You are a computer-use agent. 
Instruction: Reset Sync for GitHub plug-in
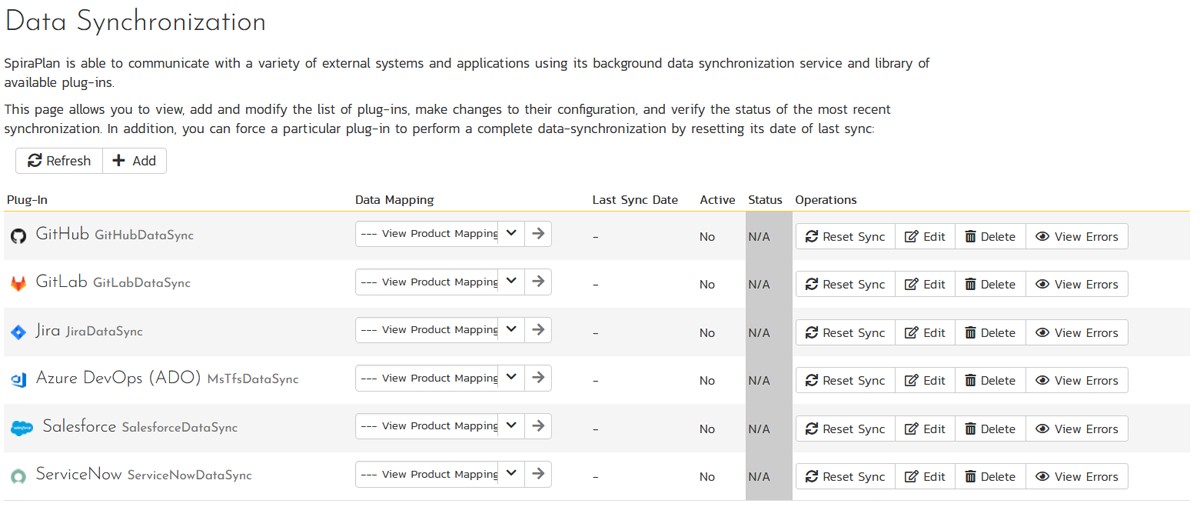tap(845, 237)
